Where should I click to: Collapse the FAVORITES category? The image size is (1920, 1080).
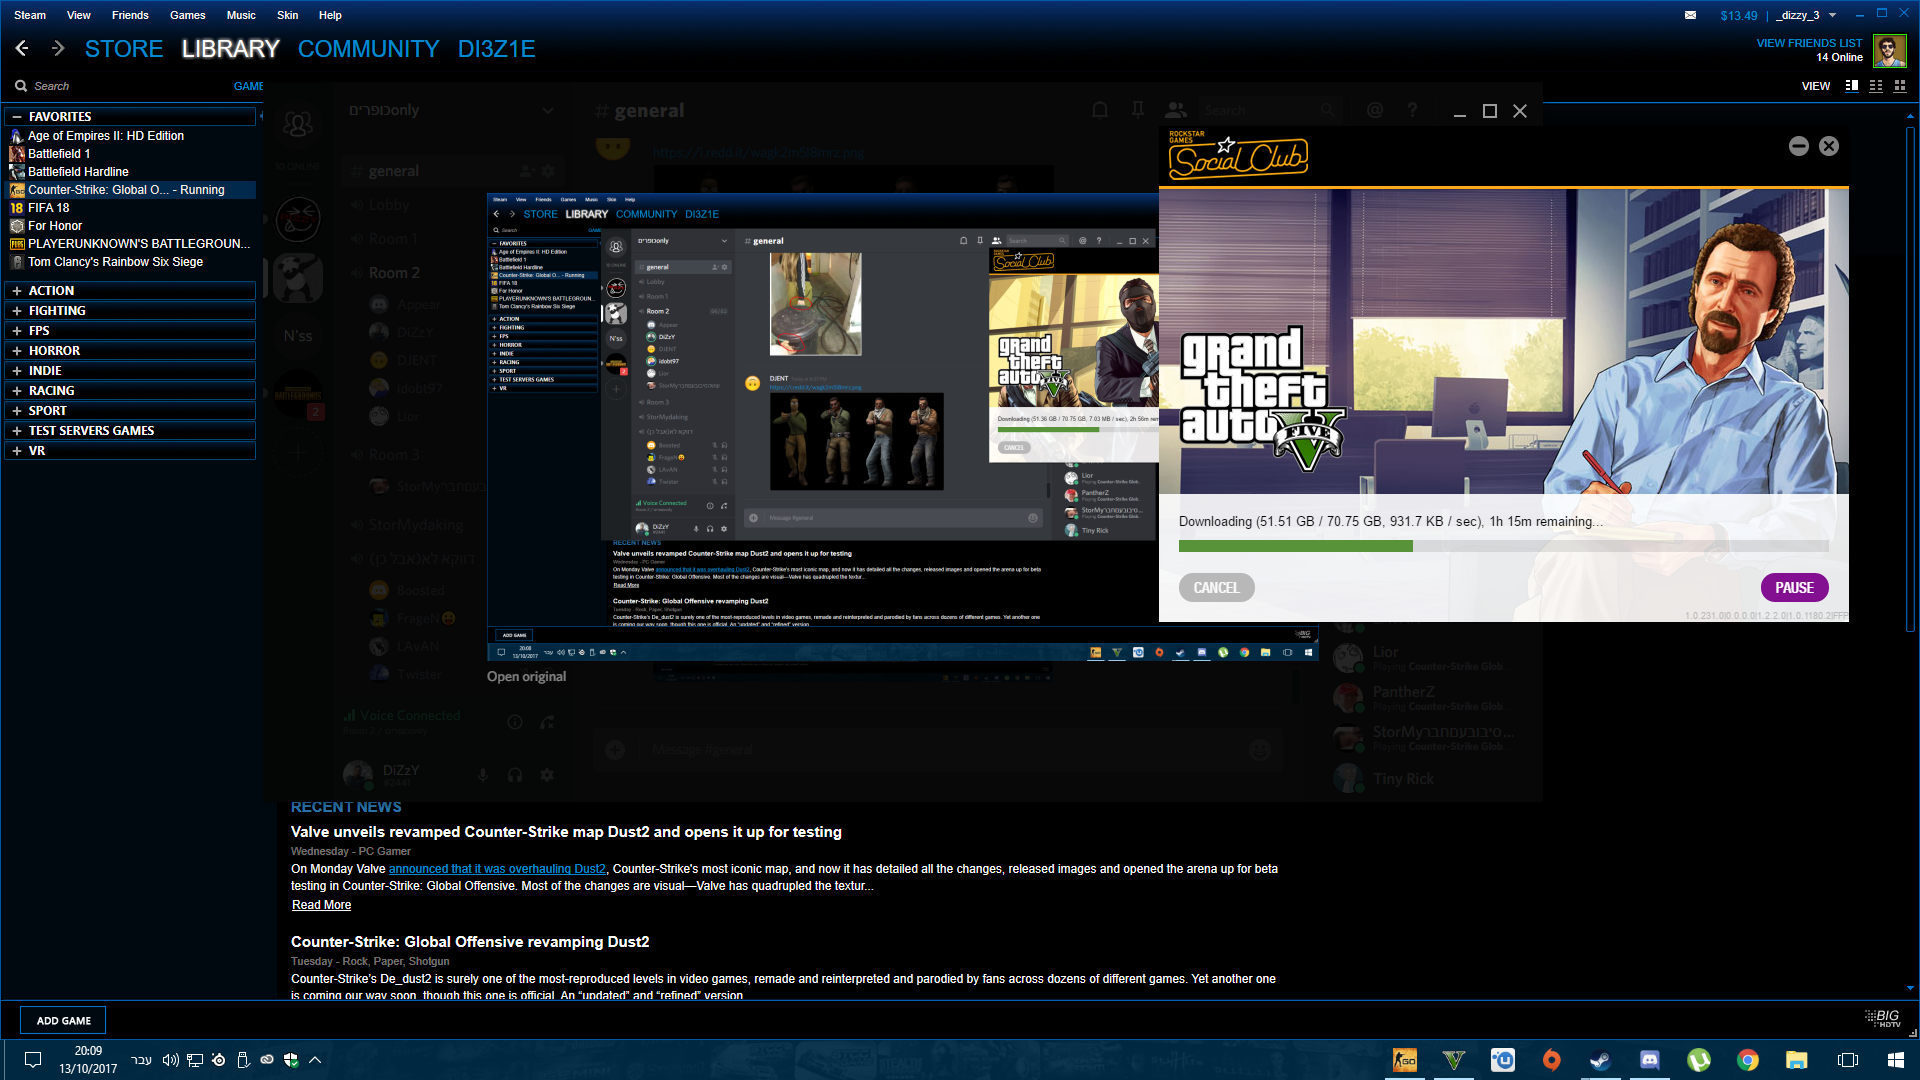point(17,117)
